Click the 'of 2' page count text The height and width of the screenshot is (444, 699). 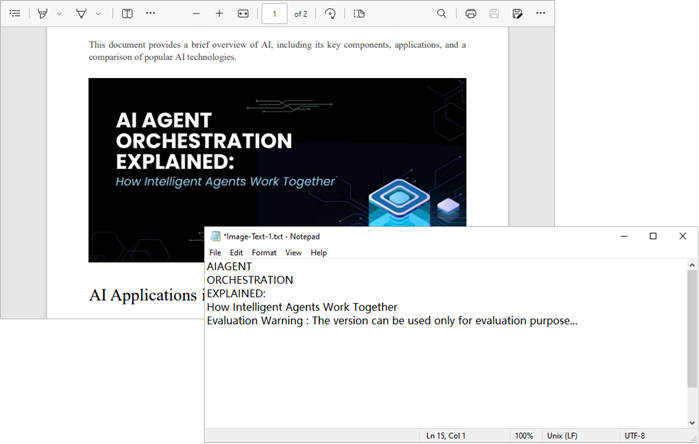(300, 14)
